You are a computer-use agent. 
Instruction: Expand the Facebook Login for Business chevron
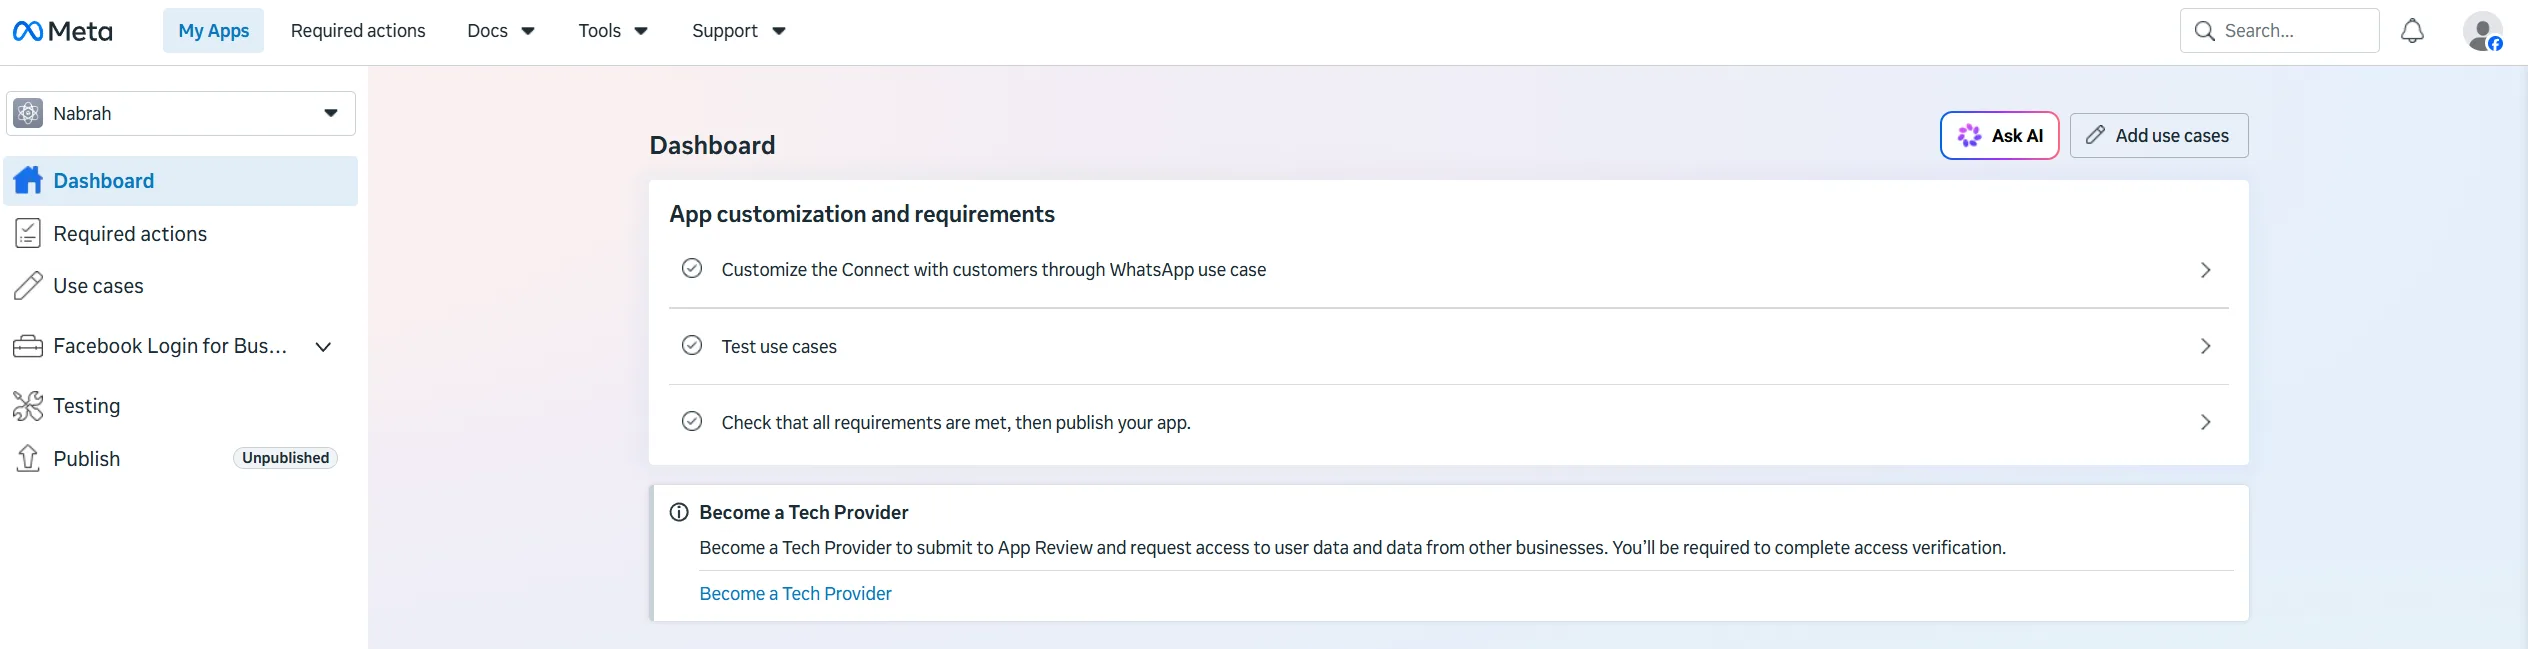pos(323,347)
